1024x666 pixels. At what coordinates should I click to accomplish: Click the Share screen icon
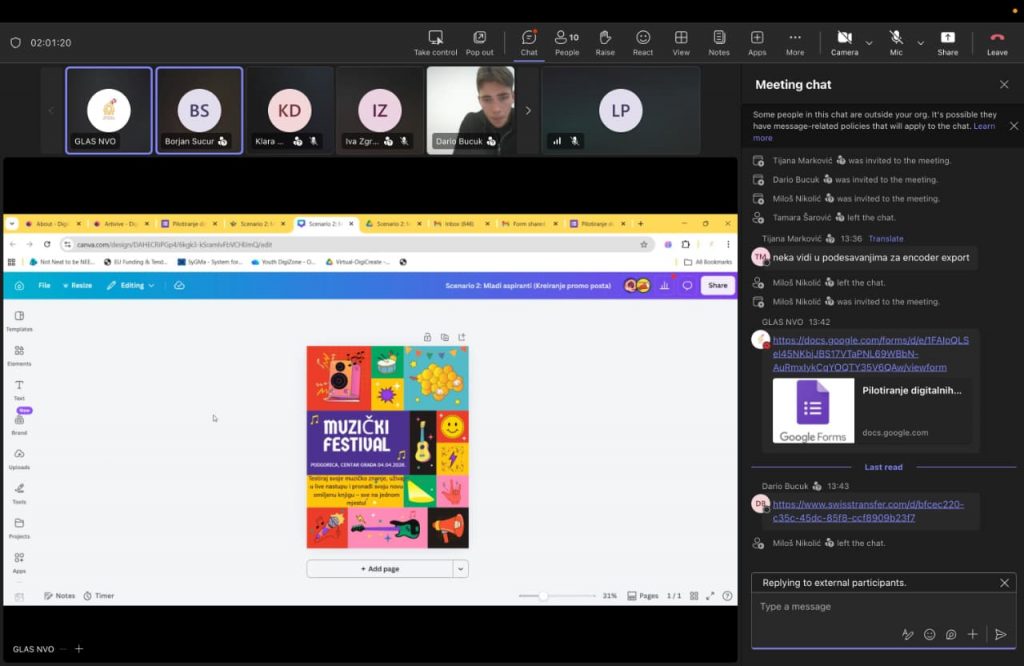click(947, 42)
